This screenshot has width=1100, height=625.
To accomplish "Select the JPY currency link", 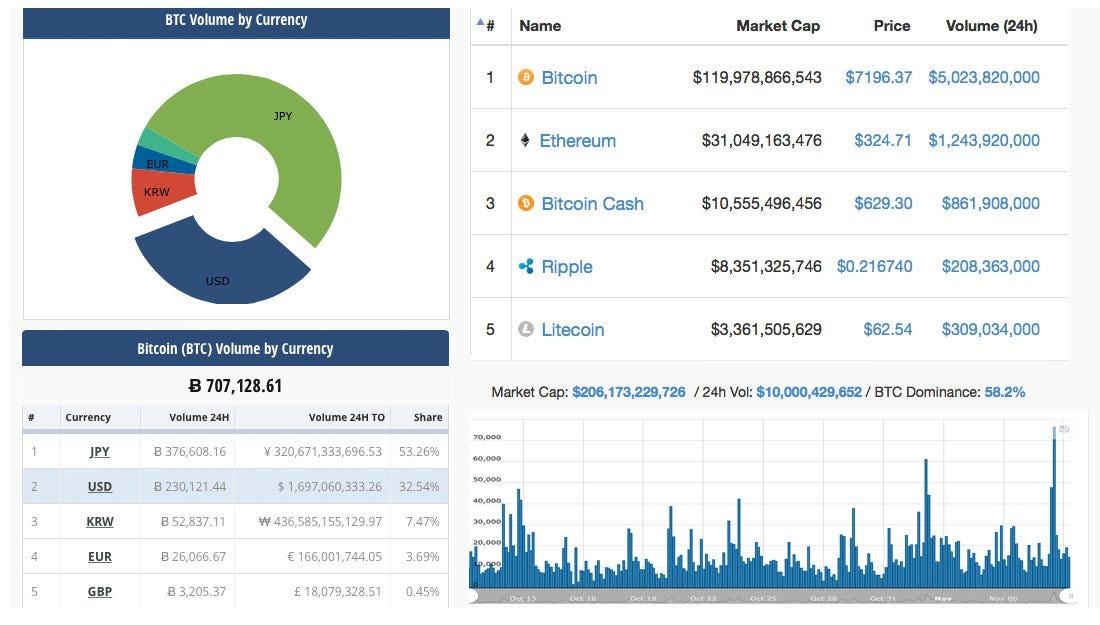I will click(x=100, y=452).
